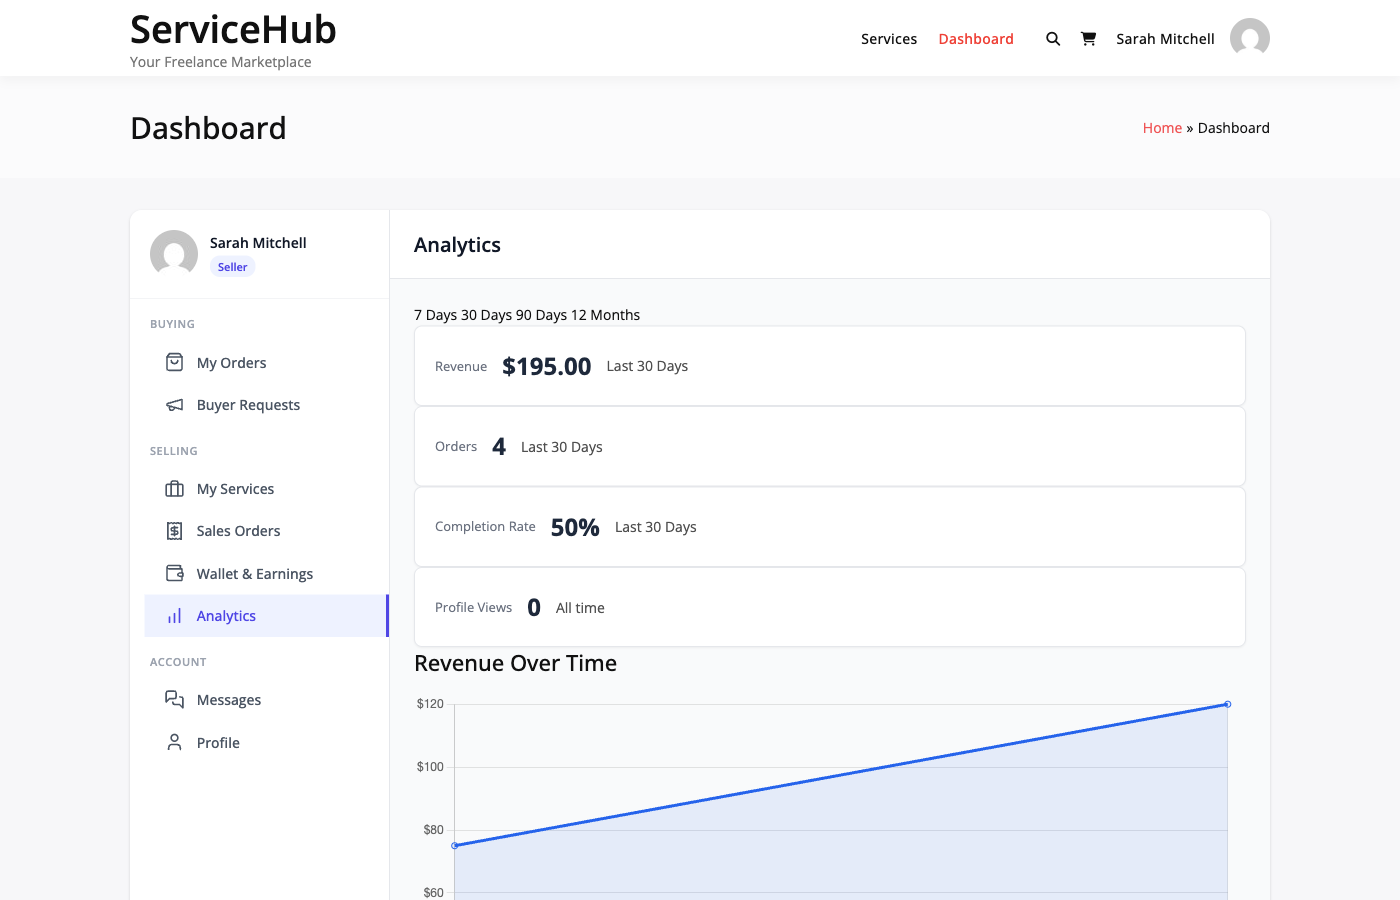Click the Profile person icon

point(174,742)
